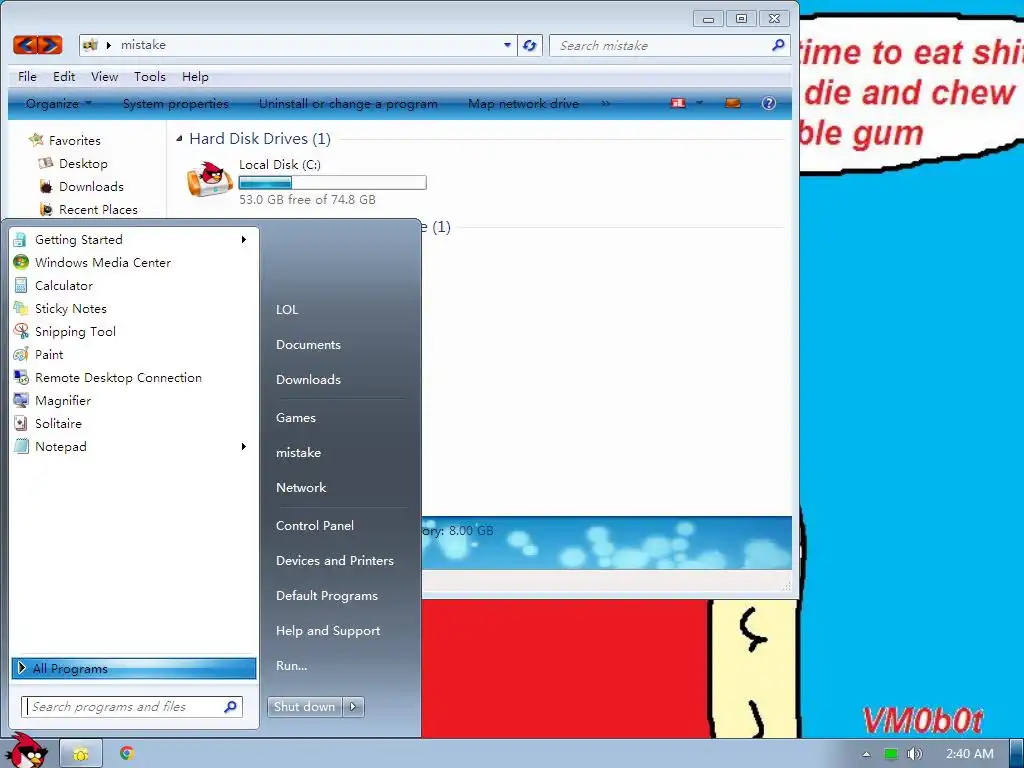The height and width of the screenshot is (768, 1024).
Task: Click the search magnifier in Explorer
Action: pyautogui.click(x=778, y=45)
